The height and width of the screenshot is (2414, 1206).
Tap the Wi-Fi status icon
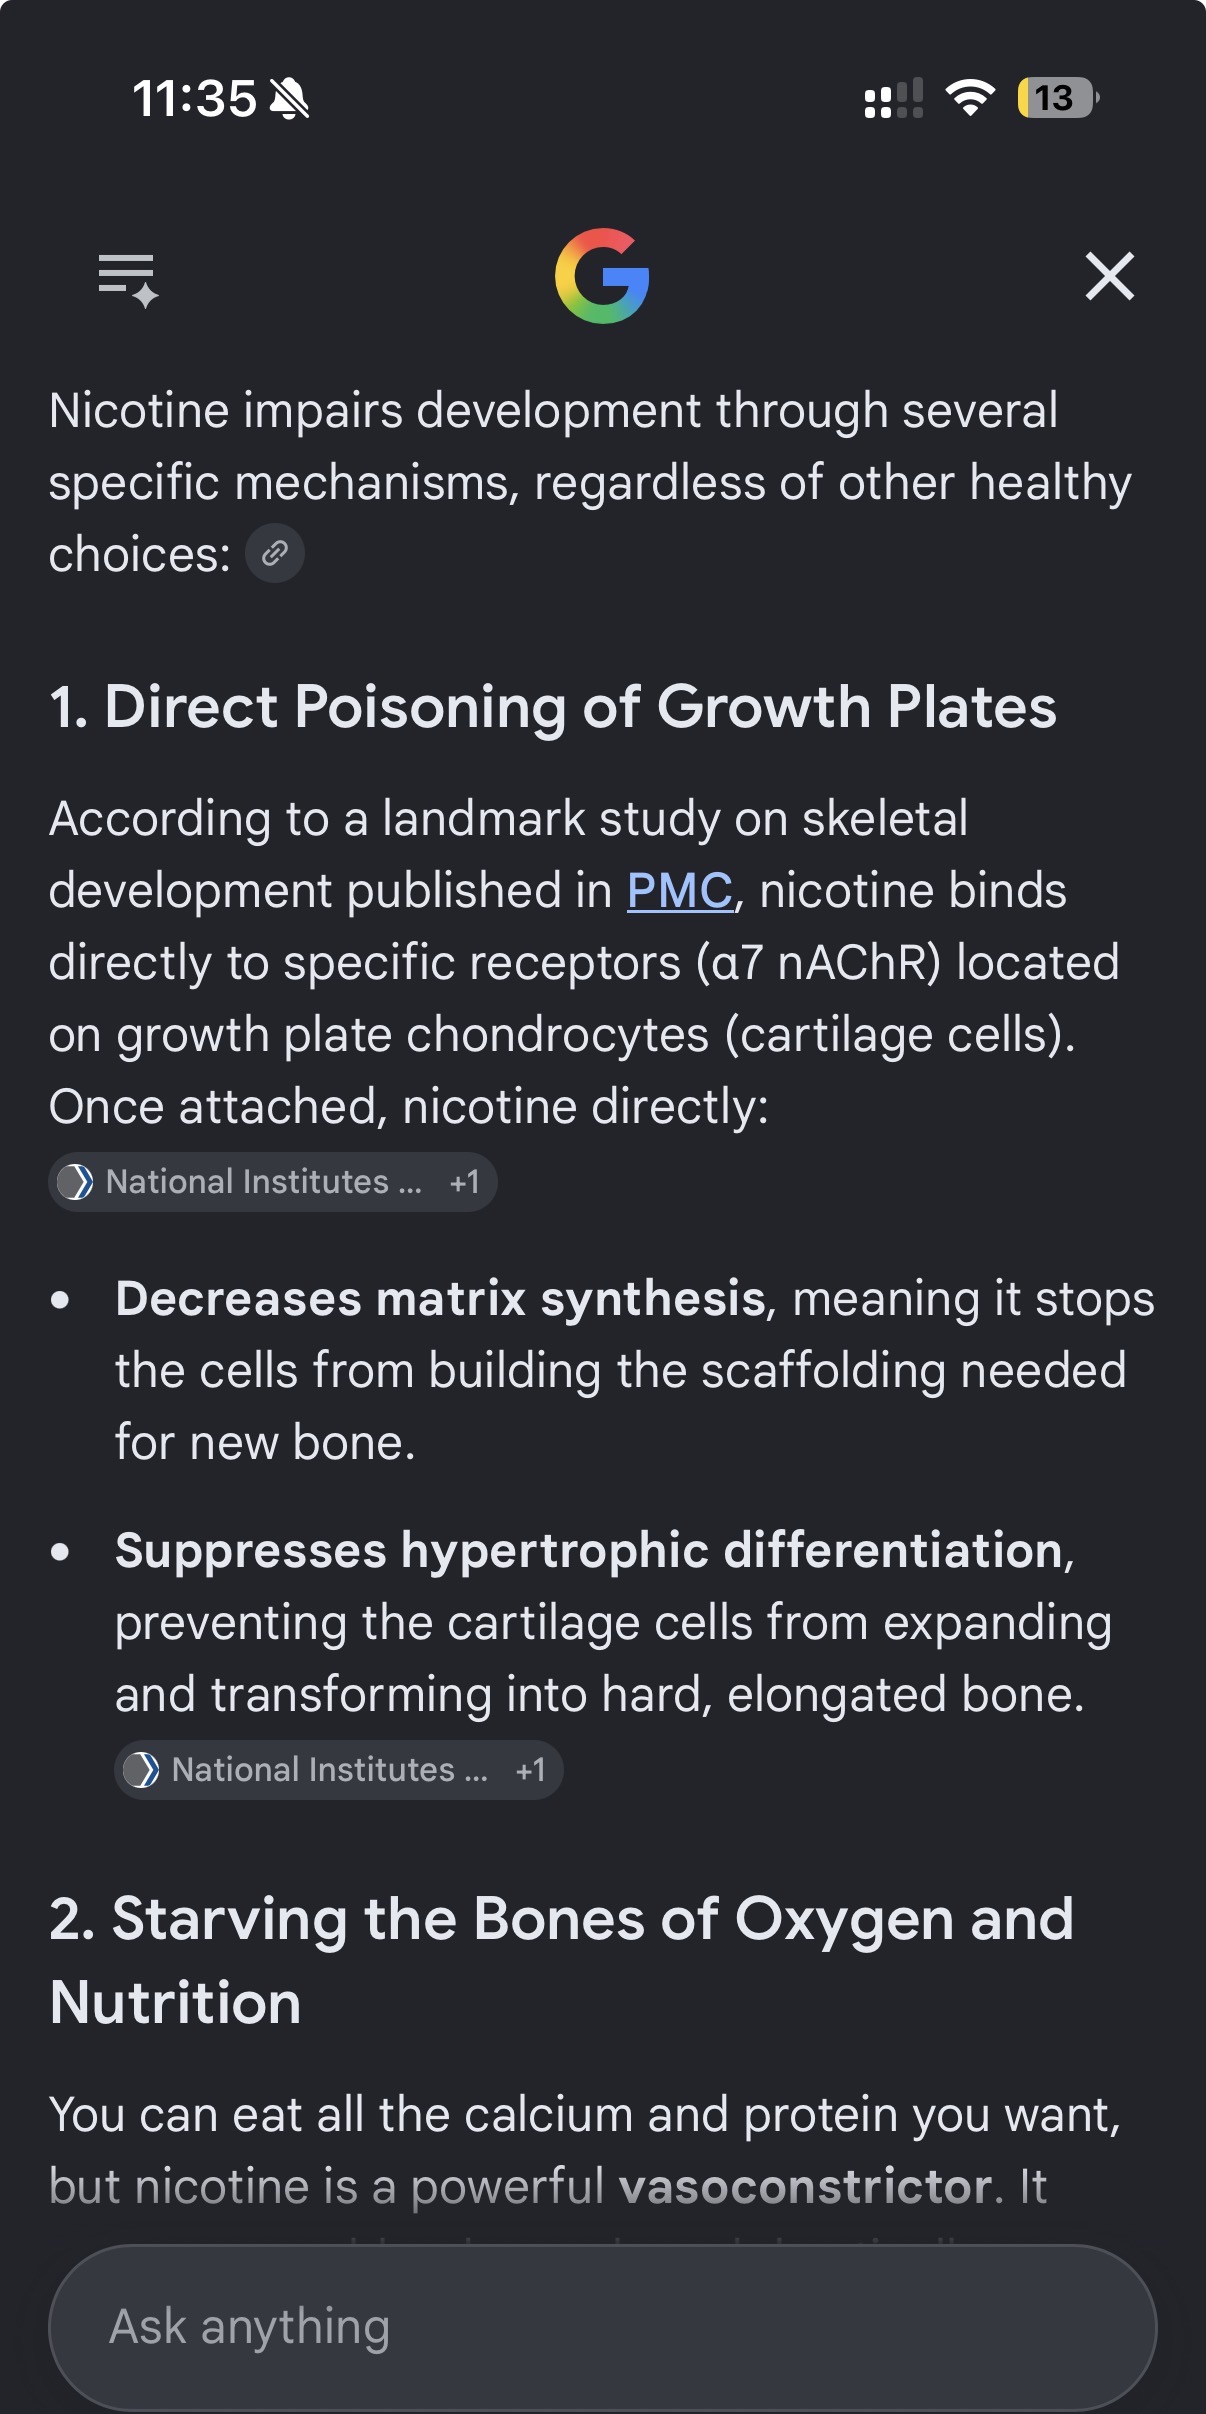[970, 97]
